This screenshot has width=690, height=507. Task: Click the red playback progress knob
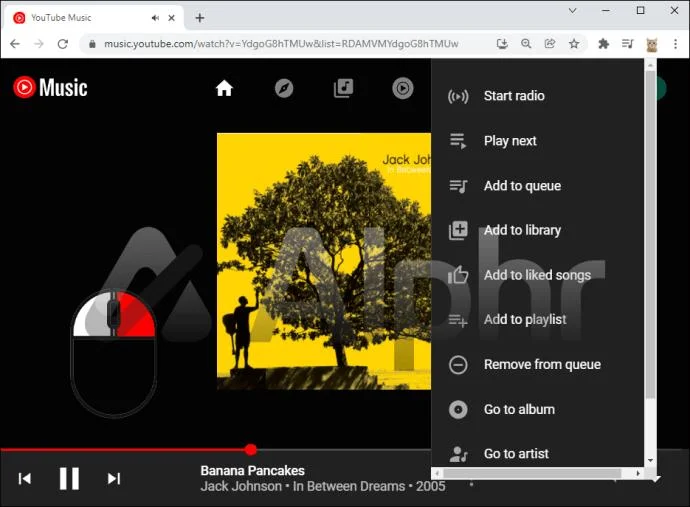(251, 450)
